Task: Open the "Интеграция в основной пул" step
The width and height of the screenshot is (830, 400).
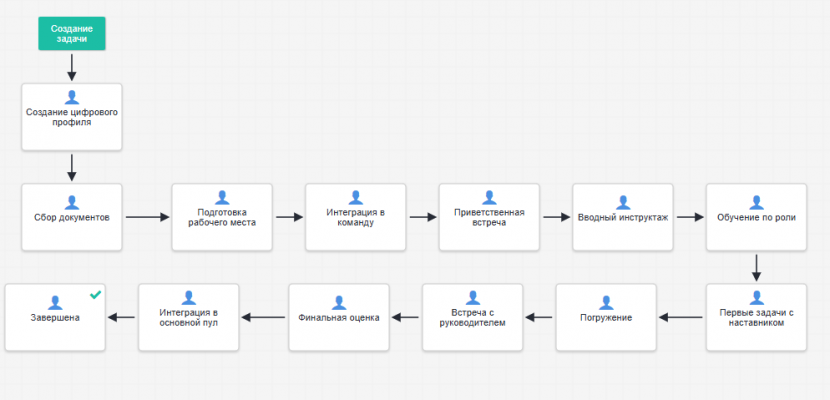Action: [x=188, y=317]
